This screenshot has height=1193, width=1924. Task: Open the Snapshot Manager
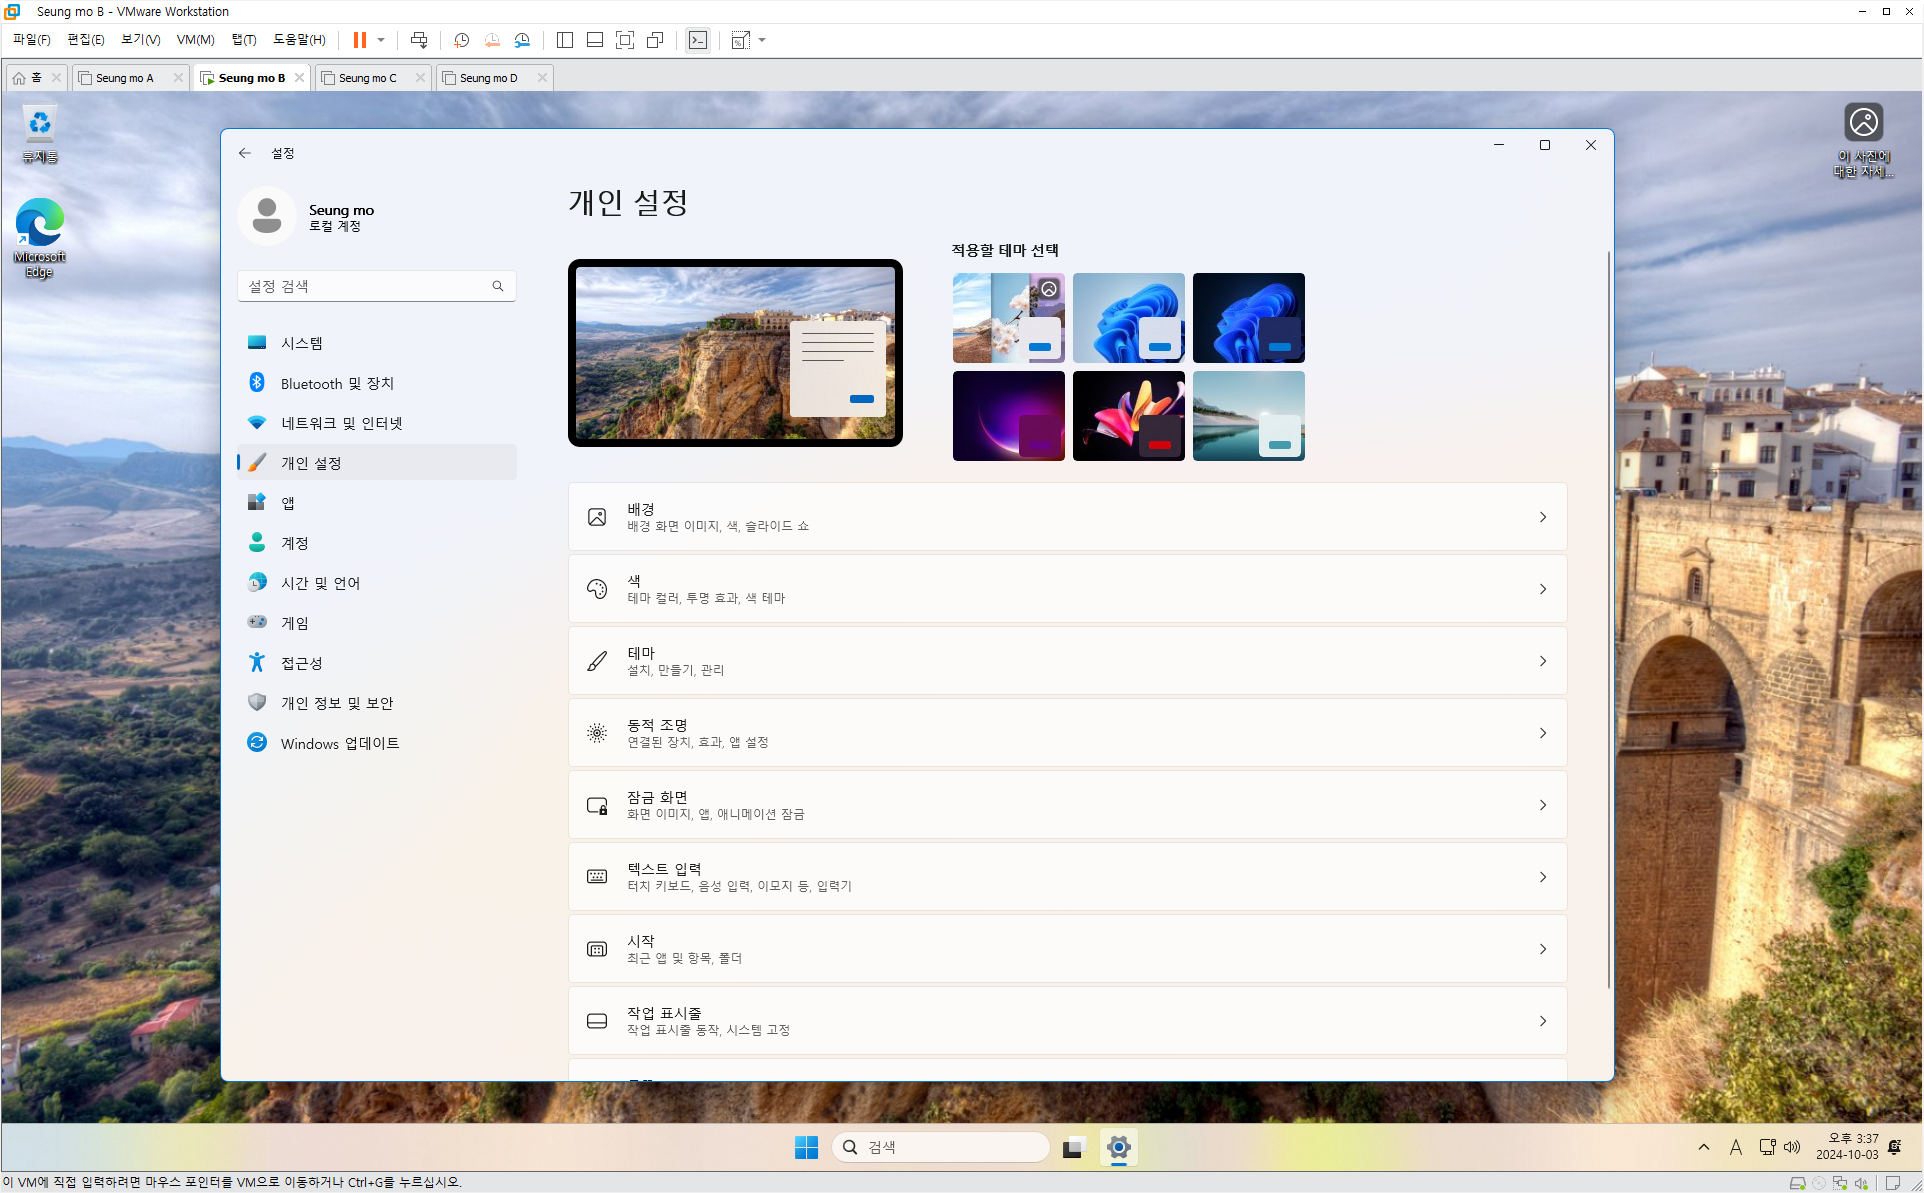pos(521,40)
